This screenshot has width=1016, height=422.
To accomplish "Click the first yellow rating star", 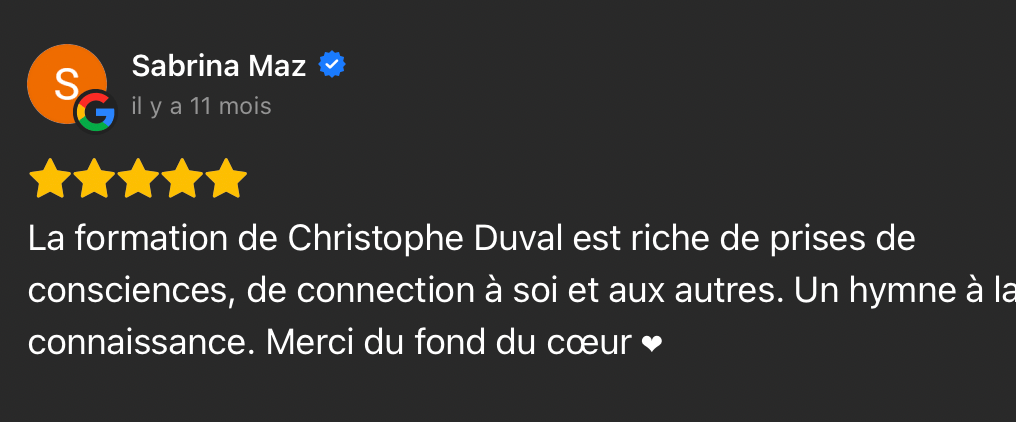I will 48,179.
